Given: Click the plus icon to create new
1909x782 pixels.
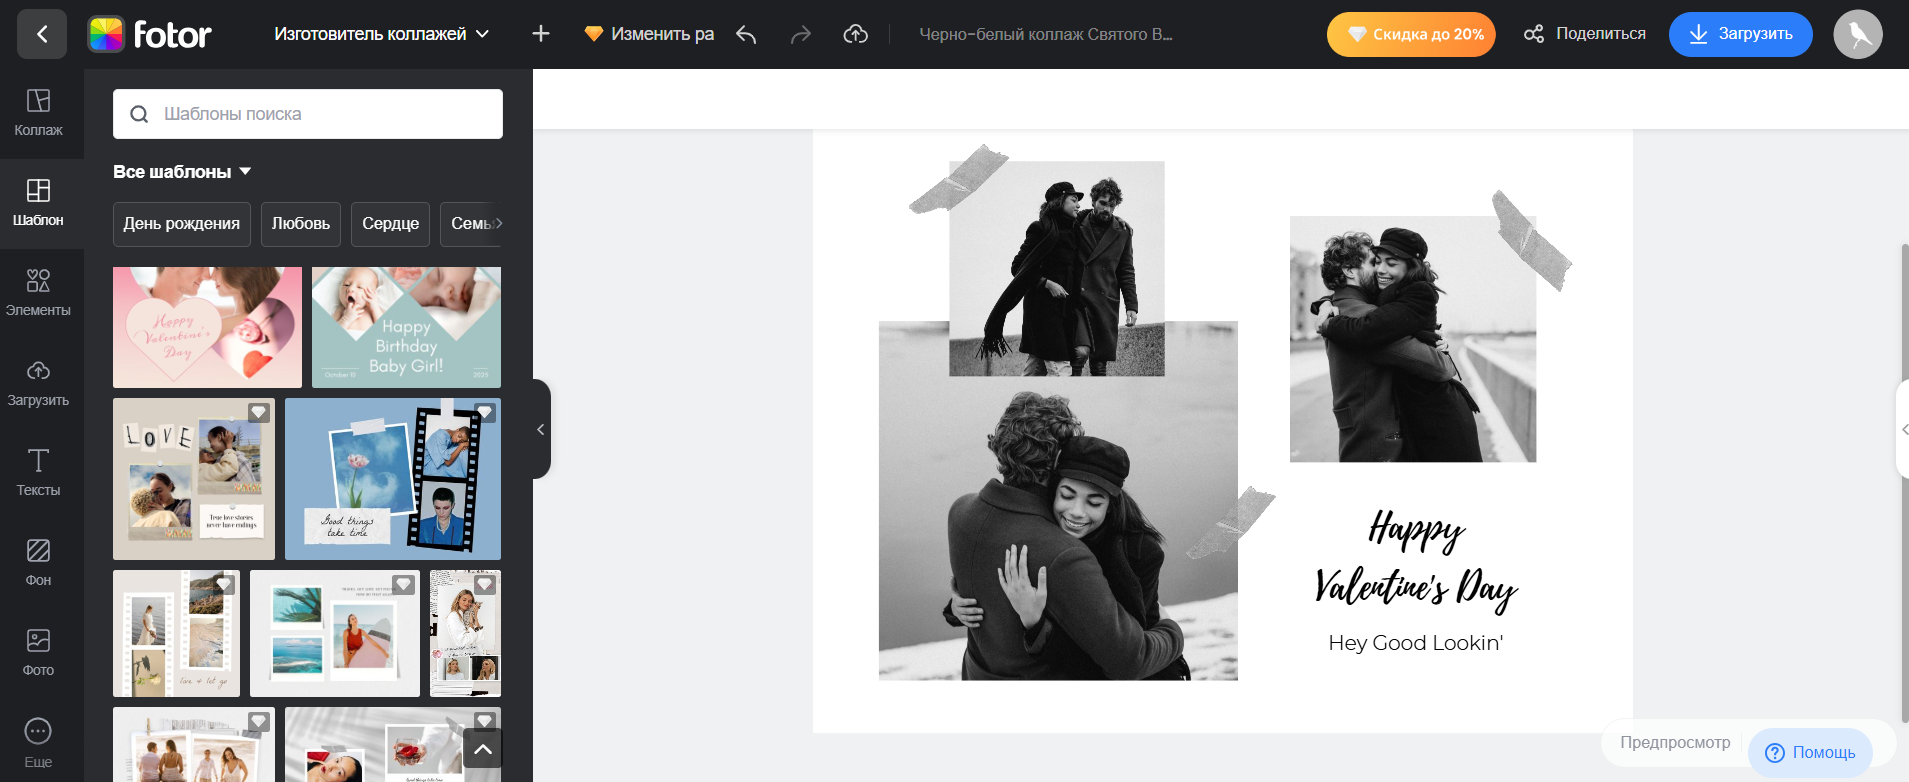Looking at the screenshot, I should coord(541,34).
